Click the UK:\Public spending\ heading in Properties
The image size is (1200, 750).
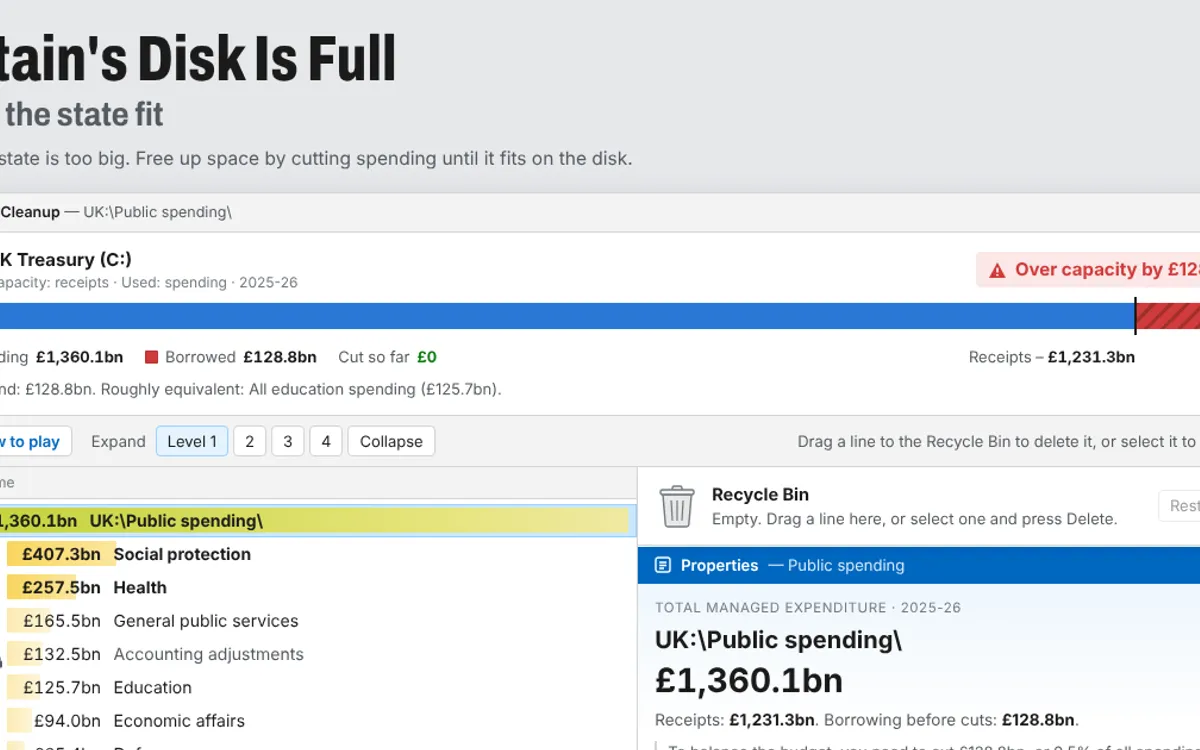(778, 640)
